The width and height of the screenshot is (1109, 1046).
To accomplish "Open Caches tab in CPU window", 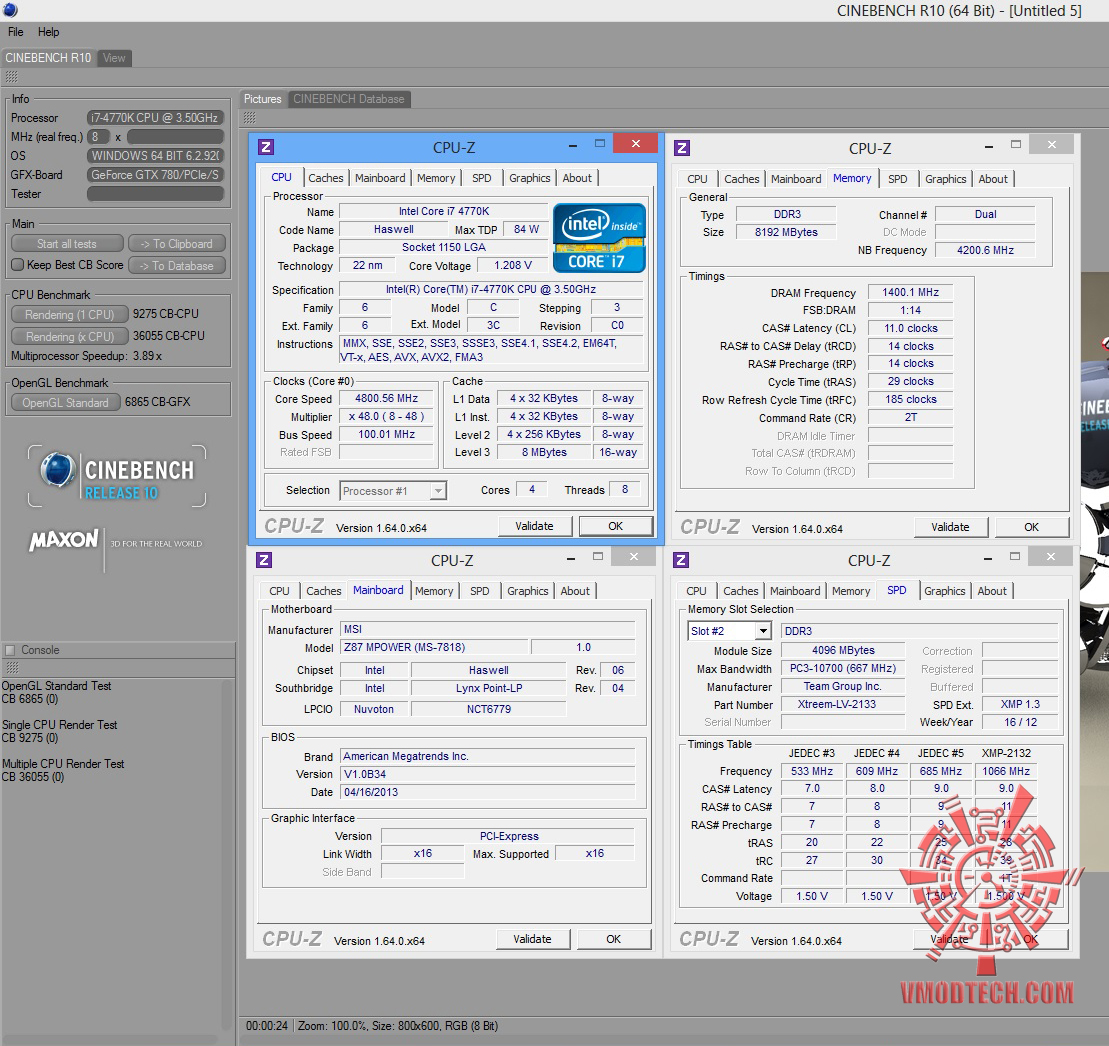I will tap(325, 178).
